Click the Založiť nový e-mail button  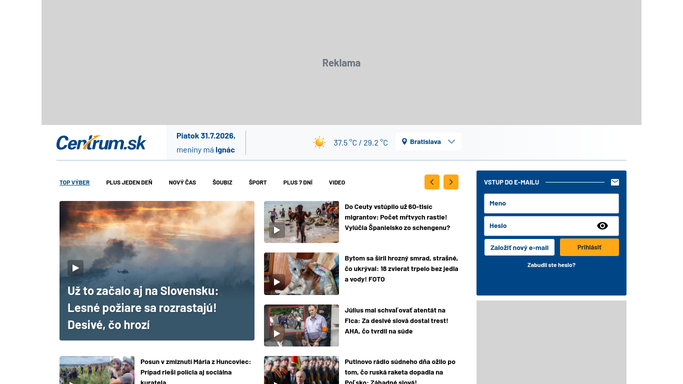point(519,247)
